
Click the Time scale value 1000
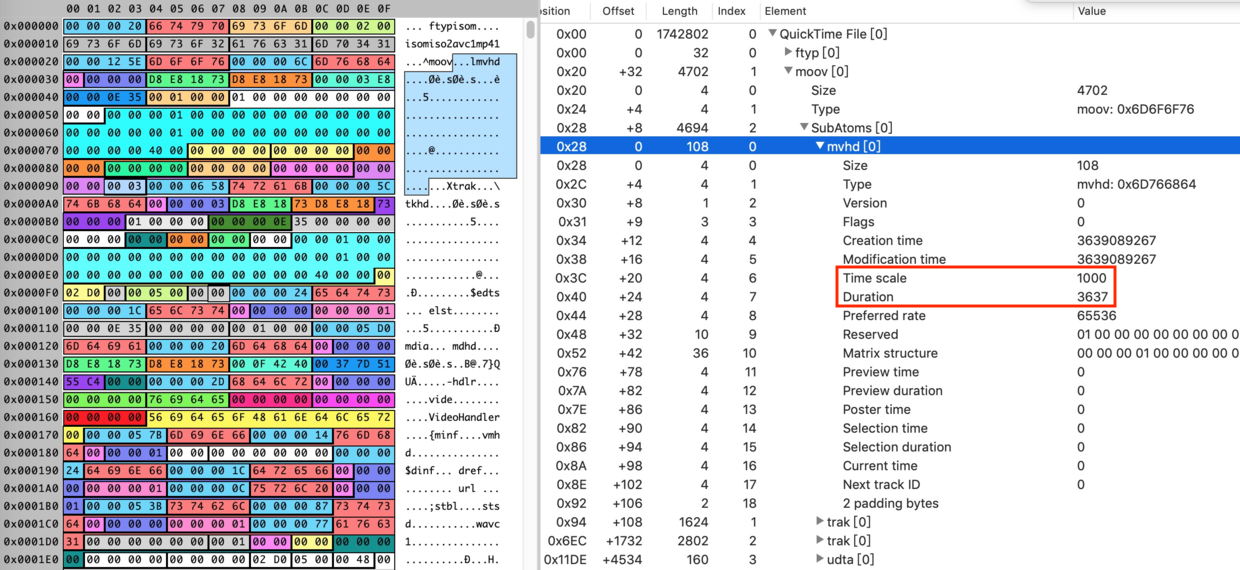[x=1091, y=278]
